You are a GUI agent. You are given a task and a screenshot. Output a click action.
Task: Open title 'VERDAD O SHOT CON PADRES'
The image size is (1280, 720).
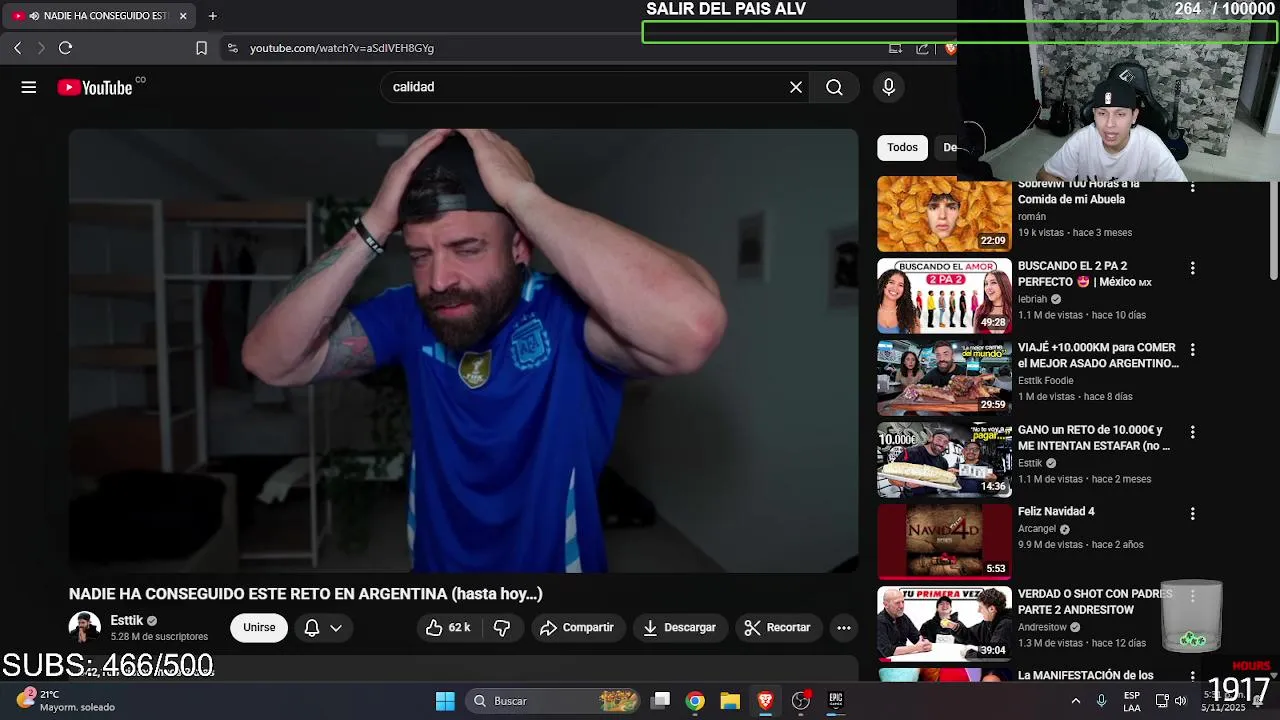(x=1095, y=601)
